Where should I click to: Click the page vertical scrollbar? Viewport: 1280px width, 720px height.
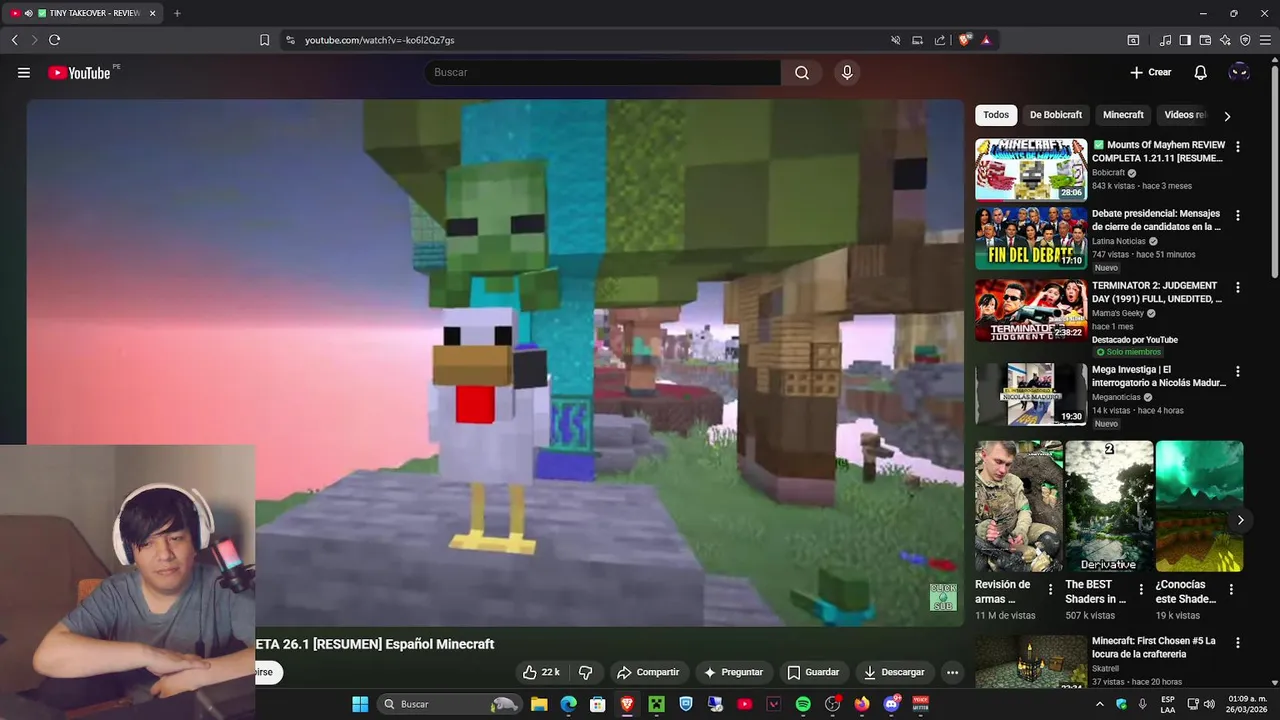pos(1274,170)
